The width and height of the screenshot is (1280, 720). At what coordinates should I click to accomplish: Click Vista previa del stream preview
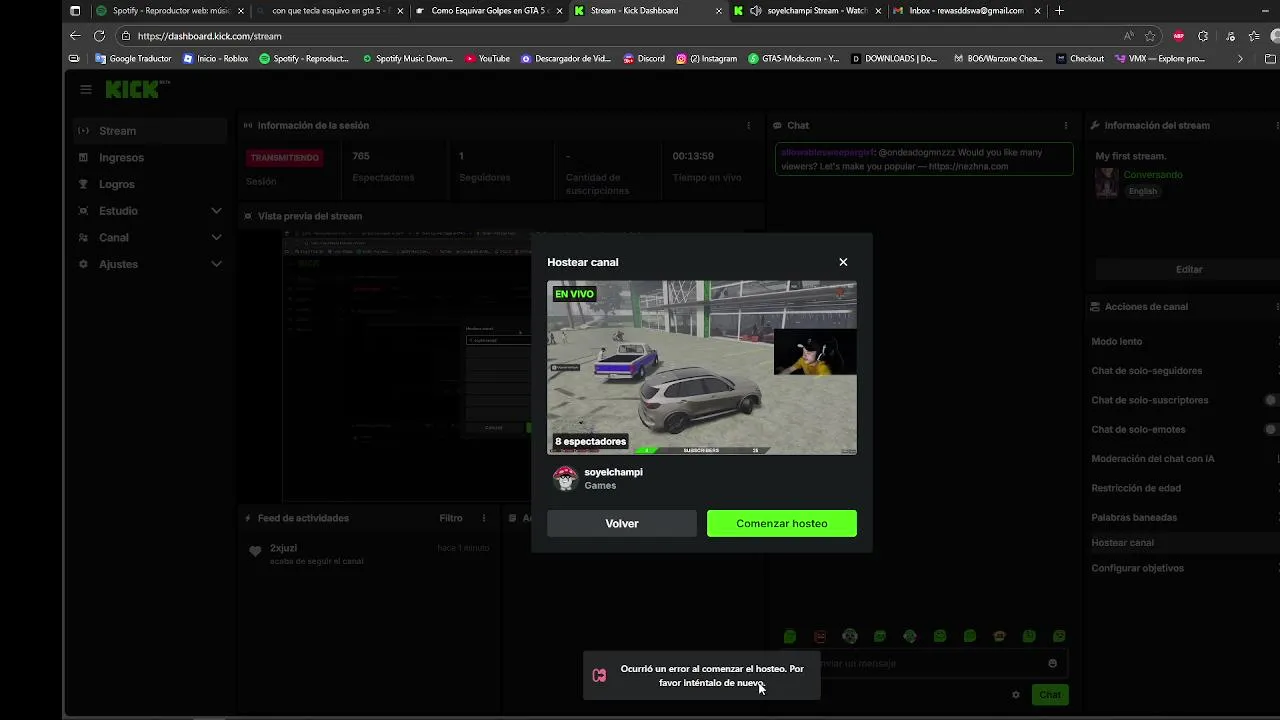click(x=407, y=365)
